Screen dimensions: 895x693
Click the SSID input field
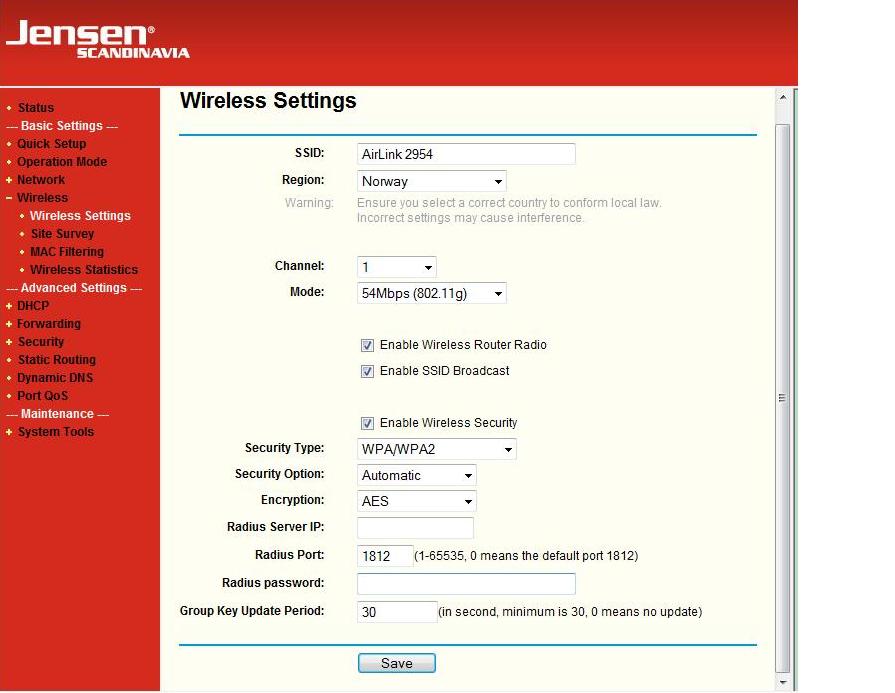466,154
